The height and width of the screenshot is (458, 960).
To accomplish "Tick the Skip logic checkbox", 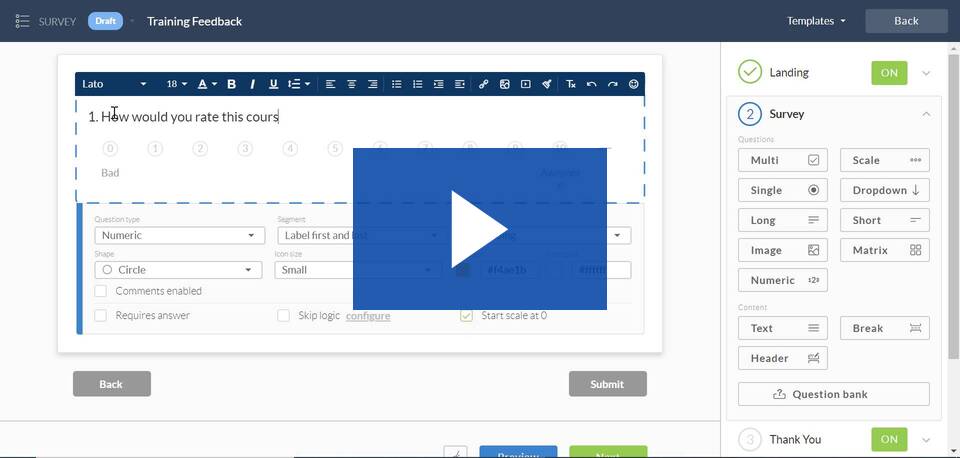I will 283,315.
